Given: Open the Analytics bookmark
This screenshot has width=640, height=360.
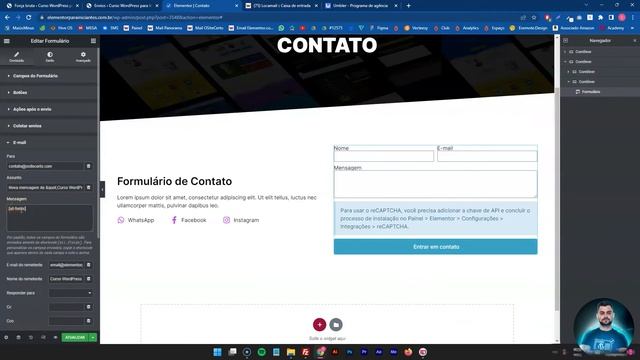Looking at the screenshot, I should coord(467,28).
